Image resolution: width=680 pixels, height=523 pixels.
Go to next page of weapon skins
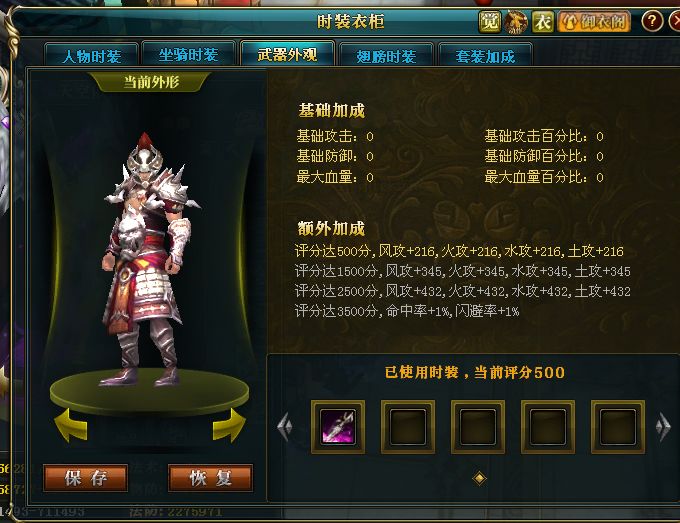click(x=664, y=427)
